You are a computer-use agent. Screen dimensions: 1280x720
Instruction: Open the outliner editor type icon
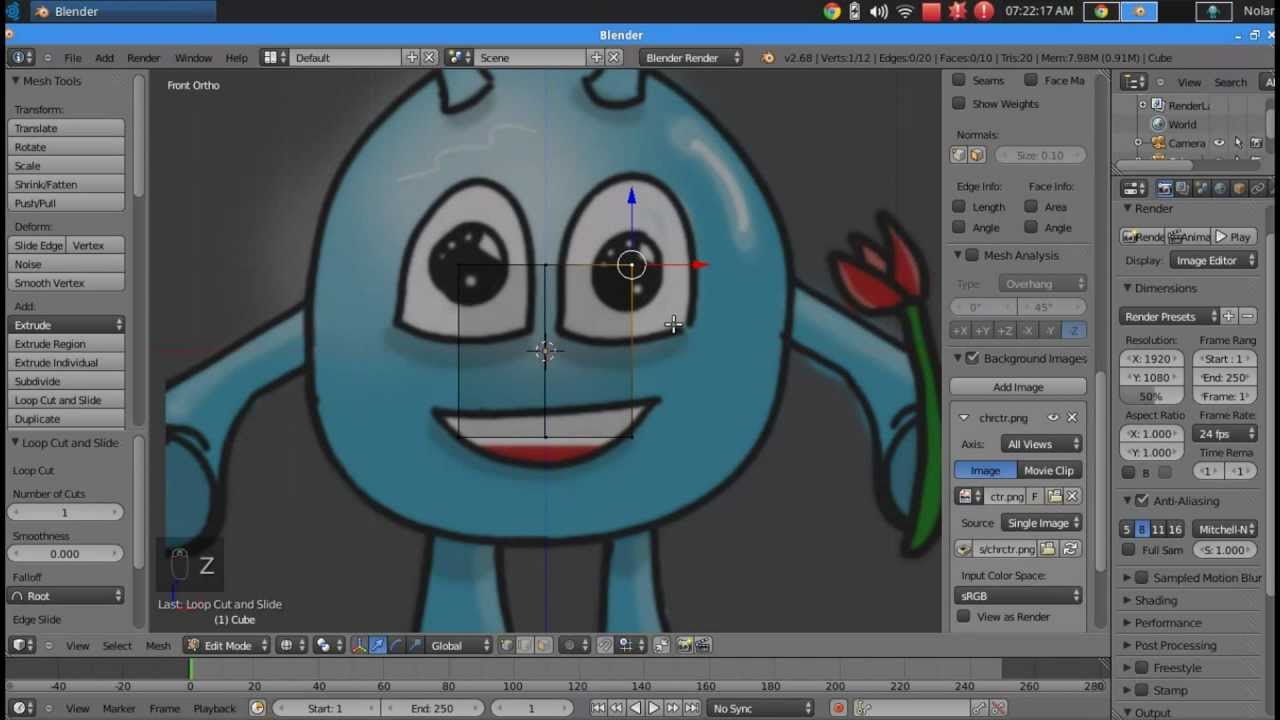[x=1134, y=82]
